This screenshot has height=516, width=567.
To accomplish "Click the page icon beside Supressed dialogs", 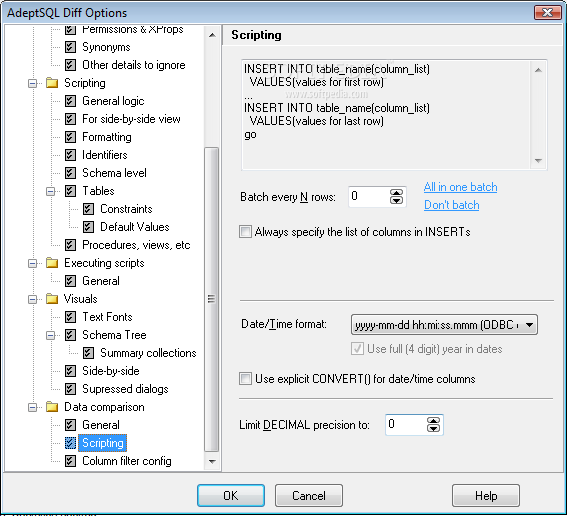I will click(70, 389).
